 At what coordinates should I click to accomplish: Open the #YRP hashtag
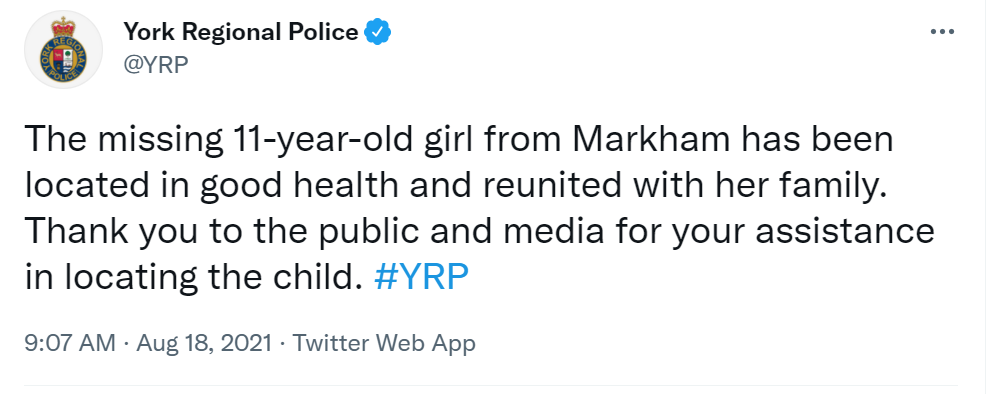tap(422, 276)
